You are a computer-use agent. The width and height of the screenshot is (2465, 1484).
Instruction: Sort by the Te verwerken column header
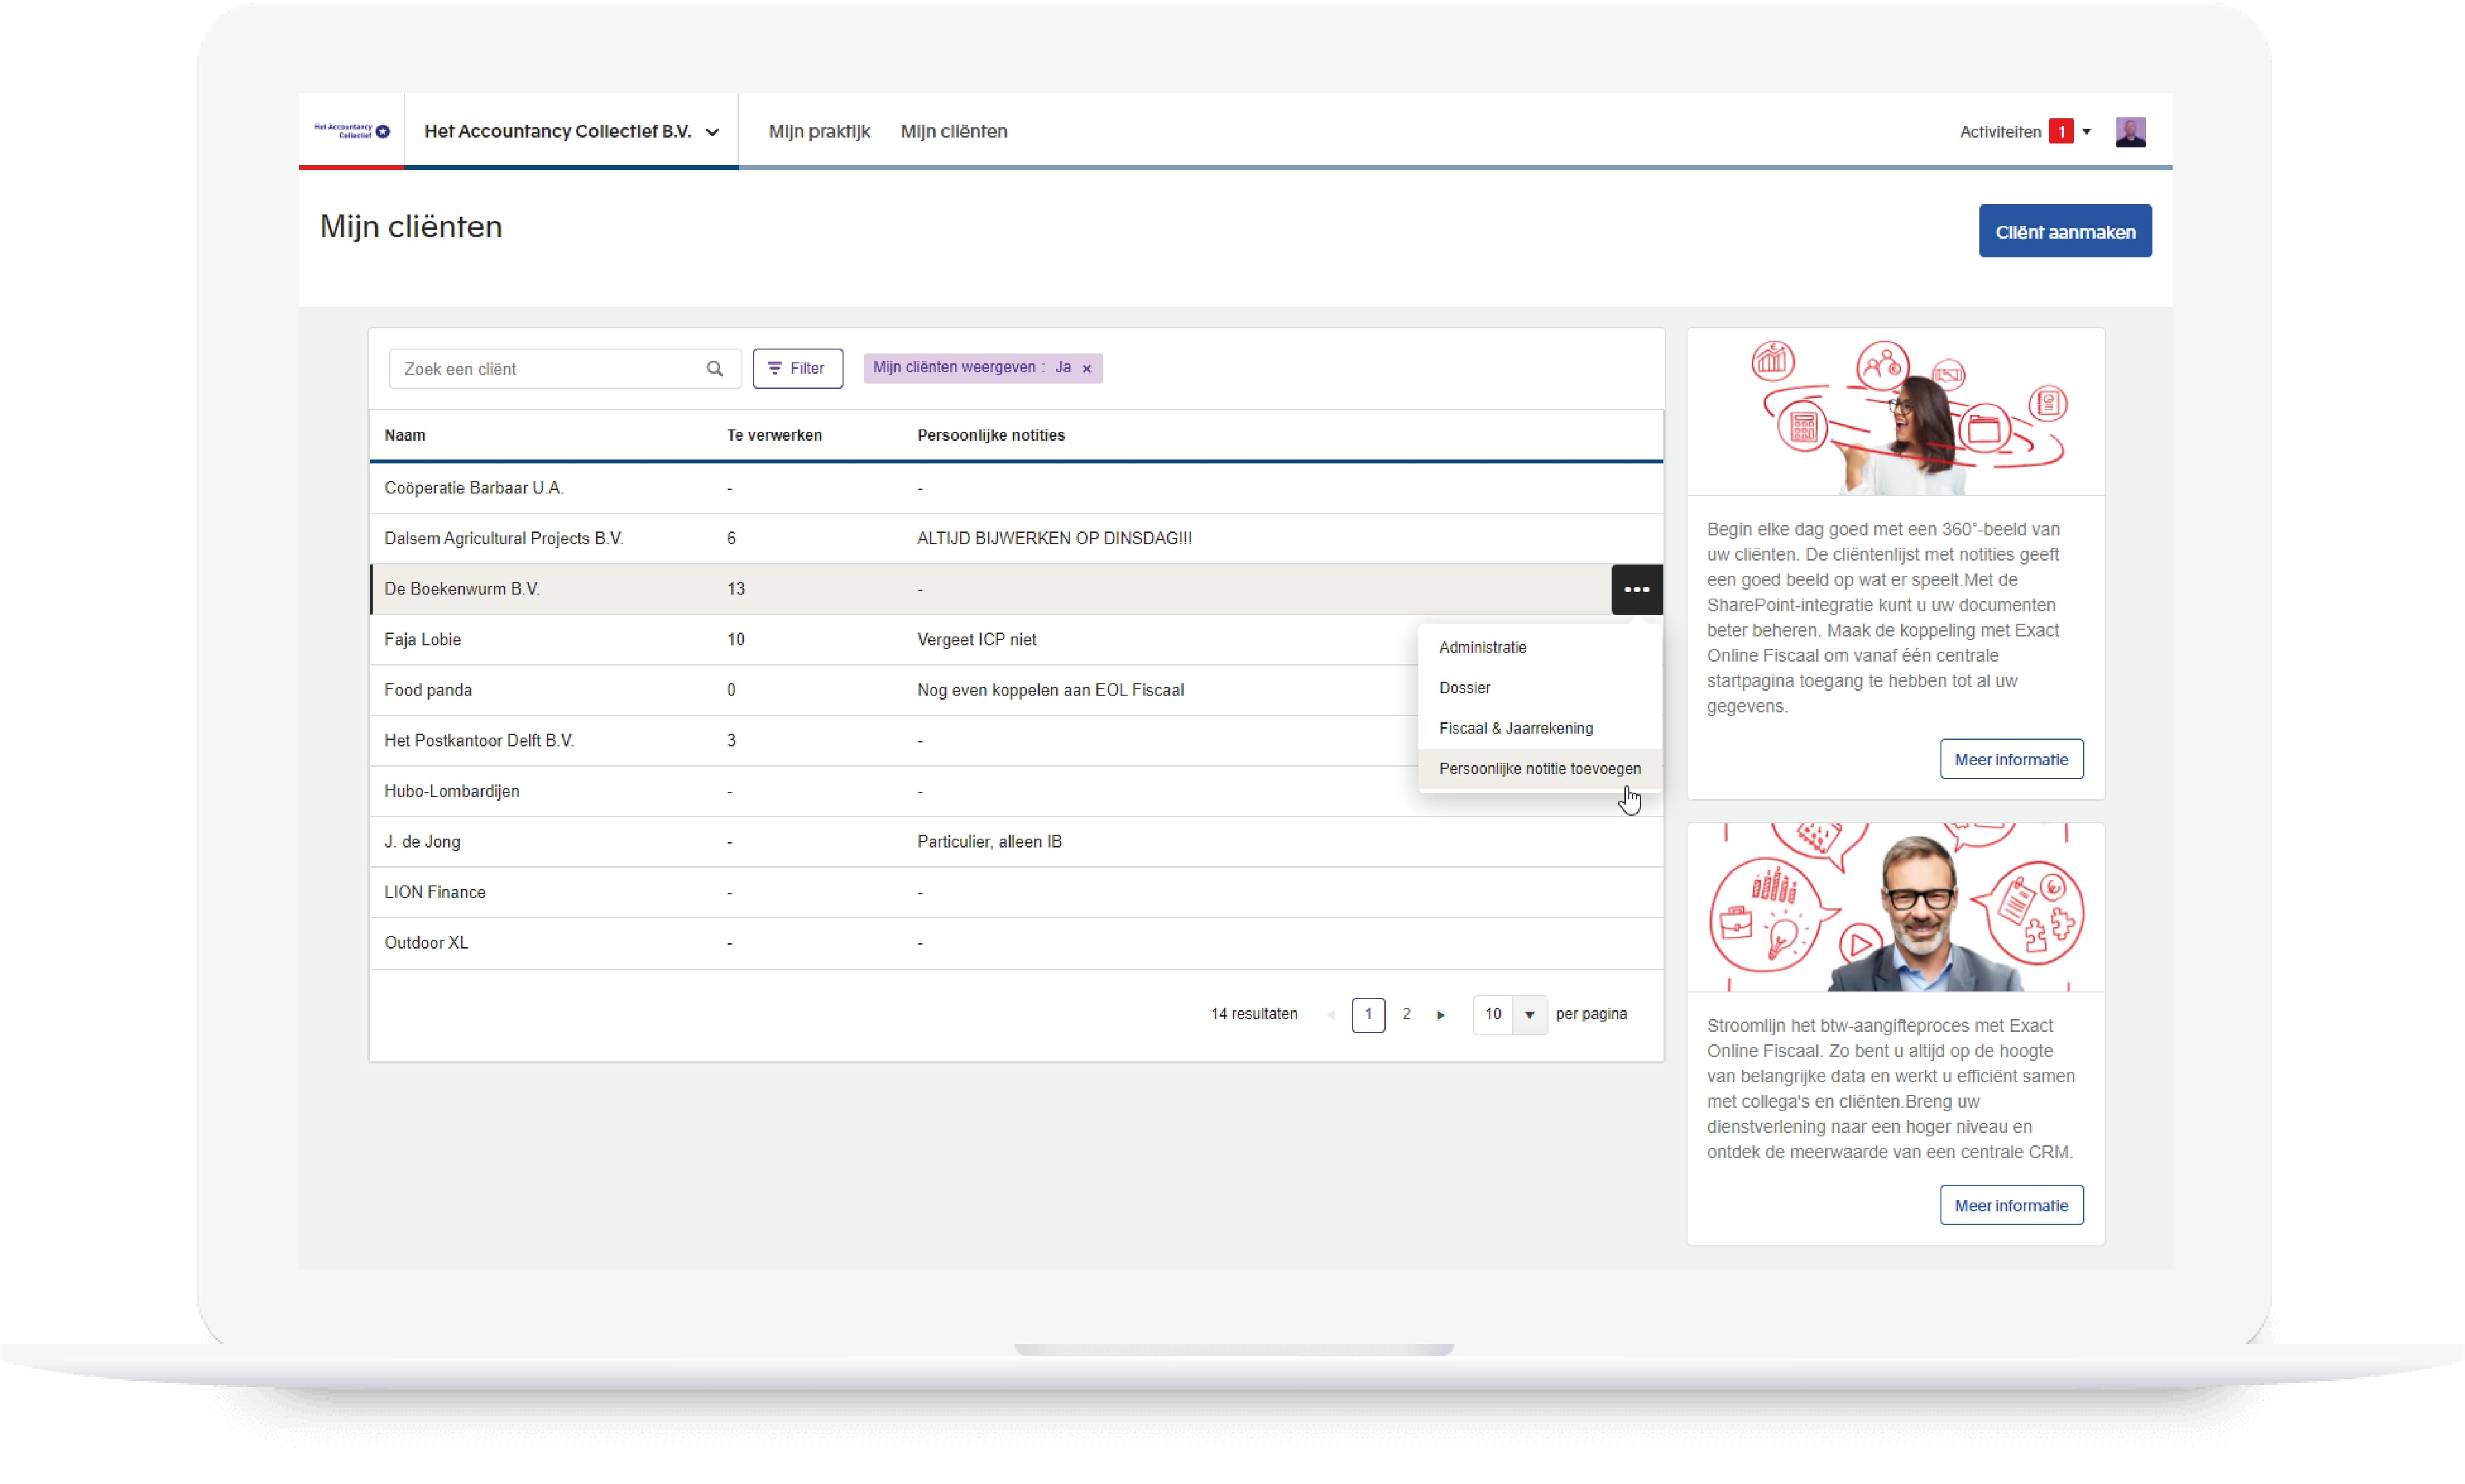tap(774, 436)
